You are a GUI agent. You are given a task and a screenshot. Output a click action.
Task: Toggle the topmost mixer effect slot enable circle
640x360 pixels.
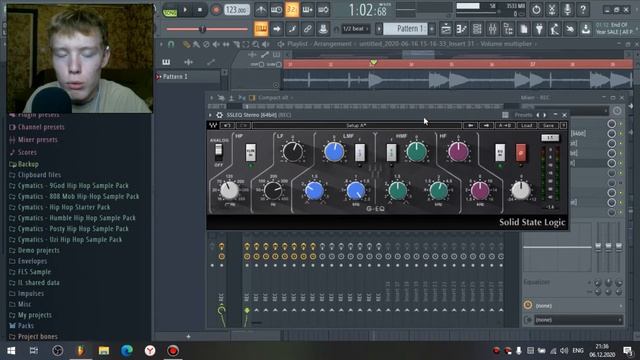pyautogui.click(x=611, y=124)
